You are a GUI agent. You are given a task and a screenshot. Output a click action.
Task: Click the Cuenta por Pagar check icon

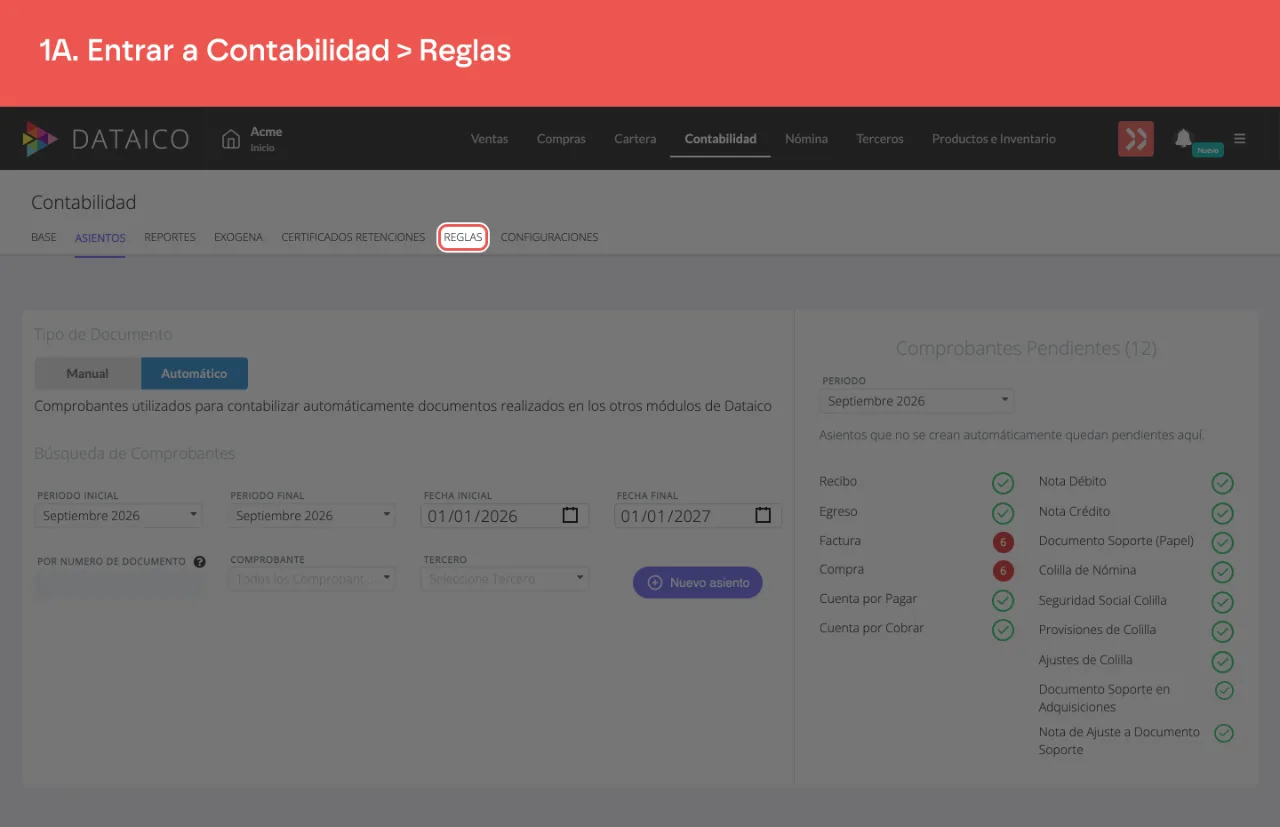[1003, 601]
